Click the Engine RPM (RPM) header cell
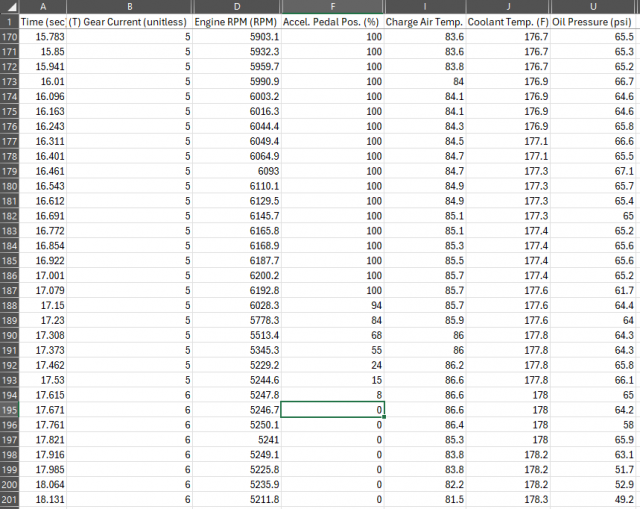The width and height of the screenshot is (640, 509). 237,21
